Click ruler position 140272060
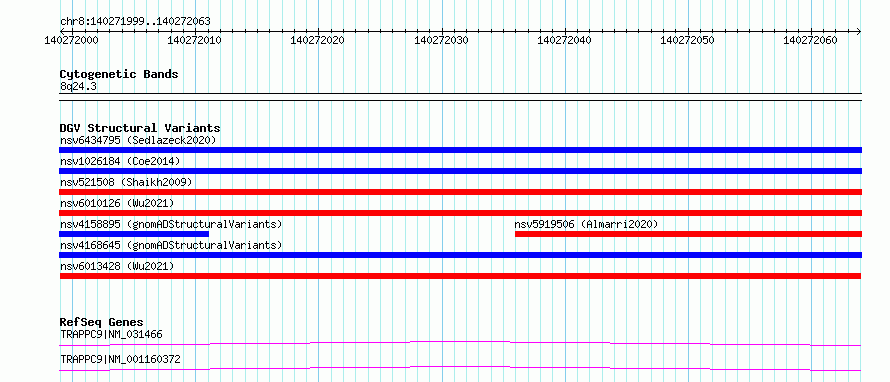The image size is (890, 382). pyautogui.click(x=810, y=40)
